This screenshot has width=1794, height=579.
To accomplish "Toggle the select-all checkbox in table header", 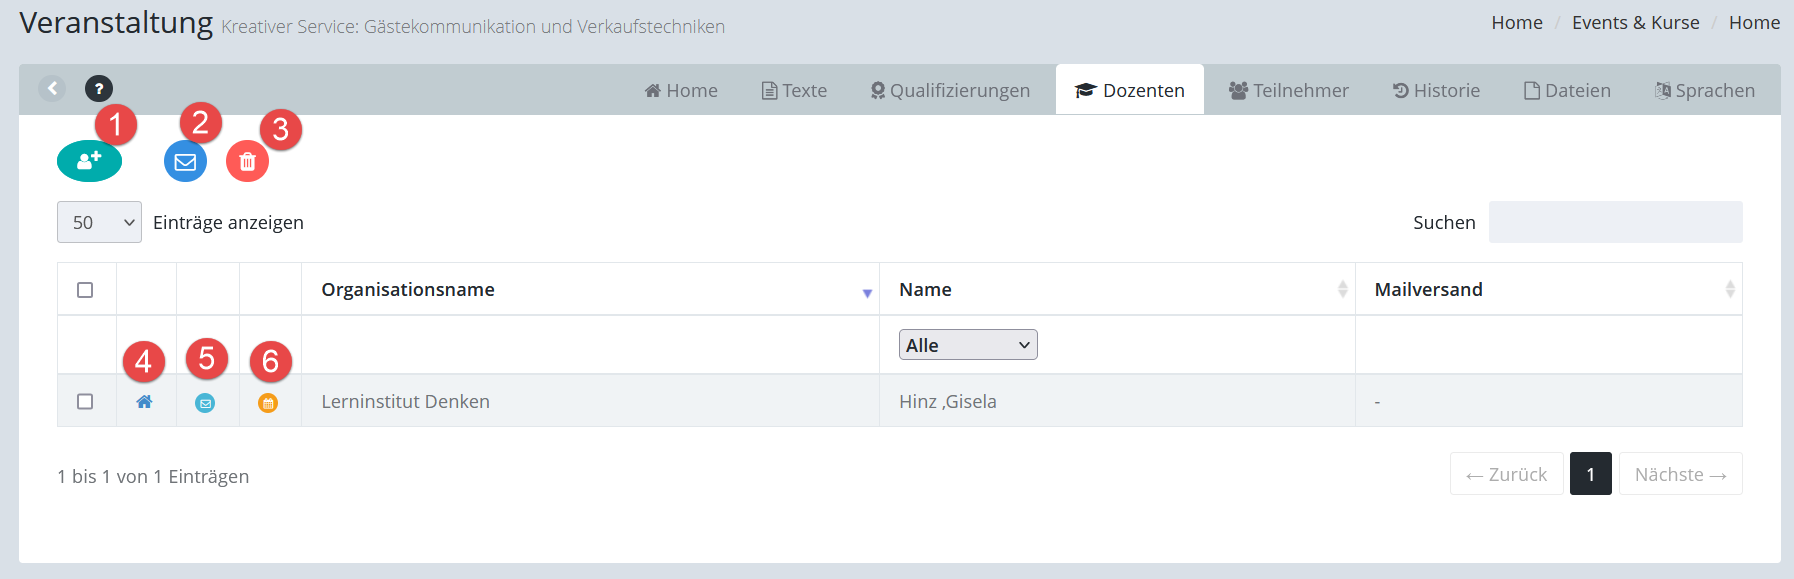I will click(x=85, y=290).
